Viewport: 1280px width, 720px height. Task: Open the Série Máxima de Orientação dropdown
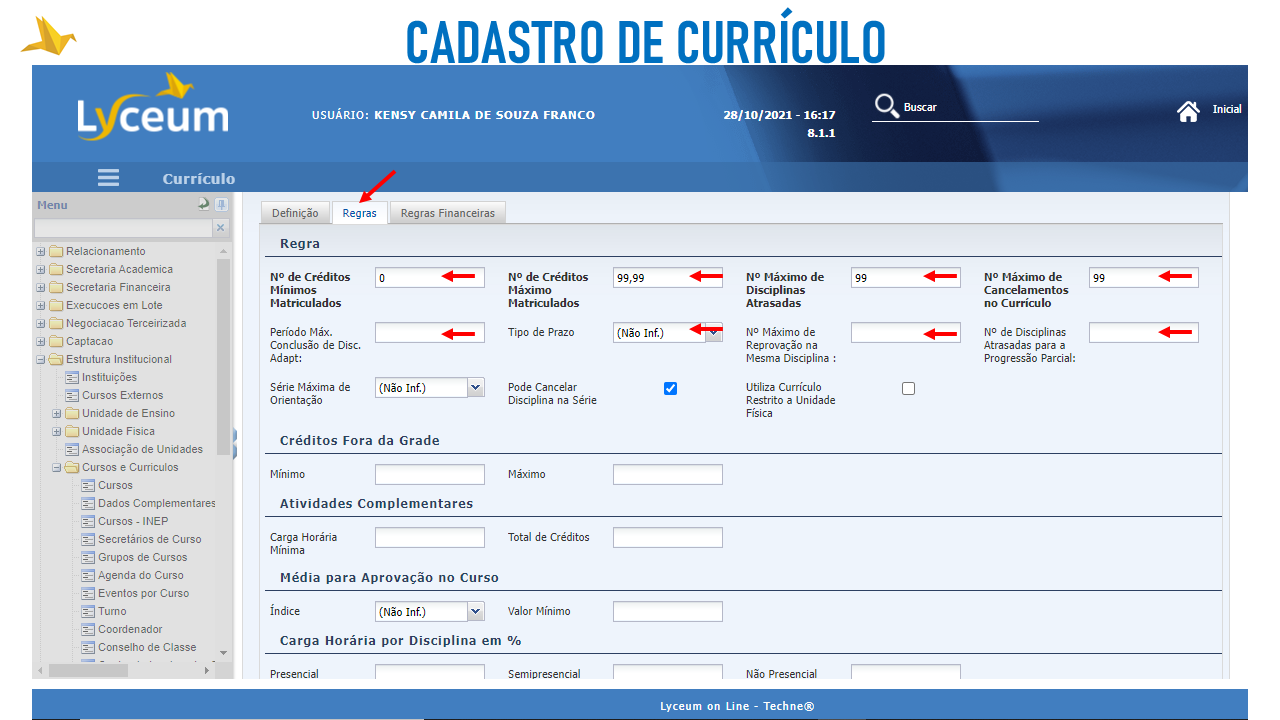click(x=475, y=387)
